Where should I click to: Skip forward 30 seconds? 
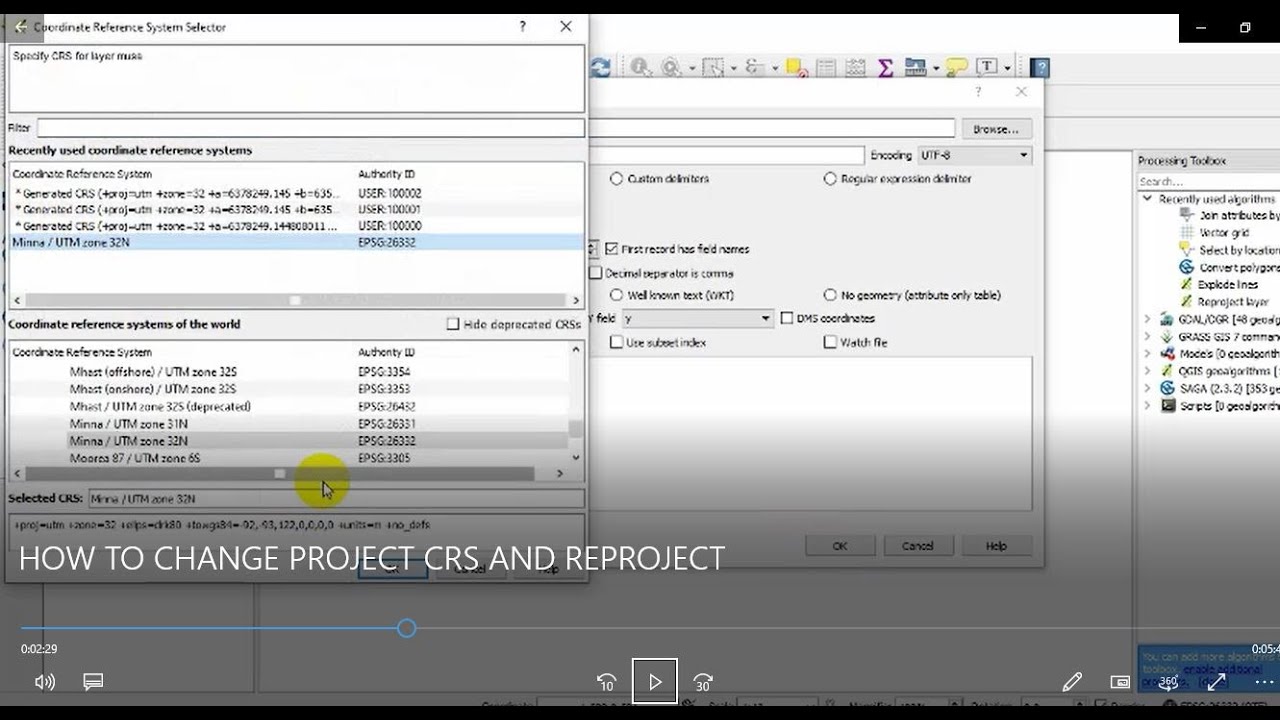[x=703, y=682]
